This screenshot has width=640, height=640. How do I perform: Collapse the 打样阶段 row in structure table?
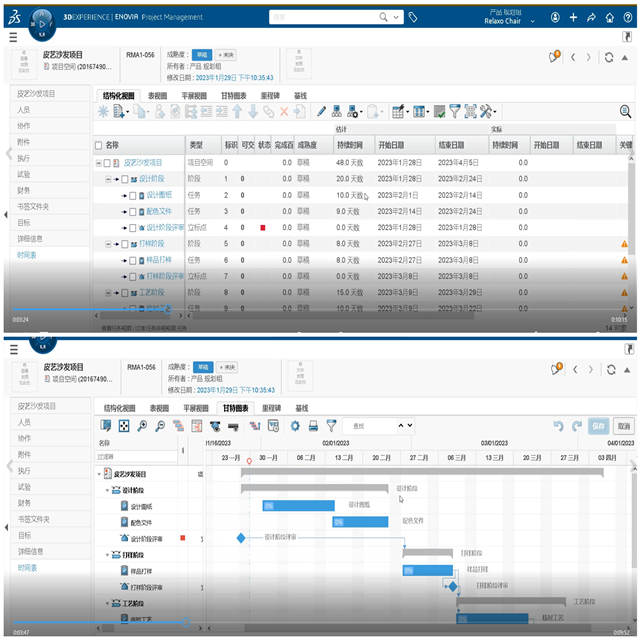pos(108,244)
